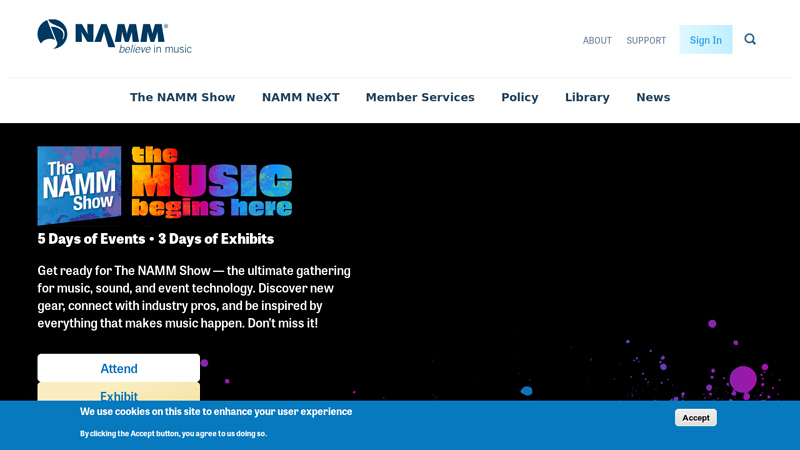This screenshot has height=450, width=800.
Task: Open the Member Services menu
Action: point(420,97)
